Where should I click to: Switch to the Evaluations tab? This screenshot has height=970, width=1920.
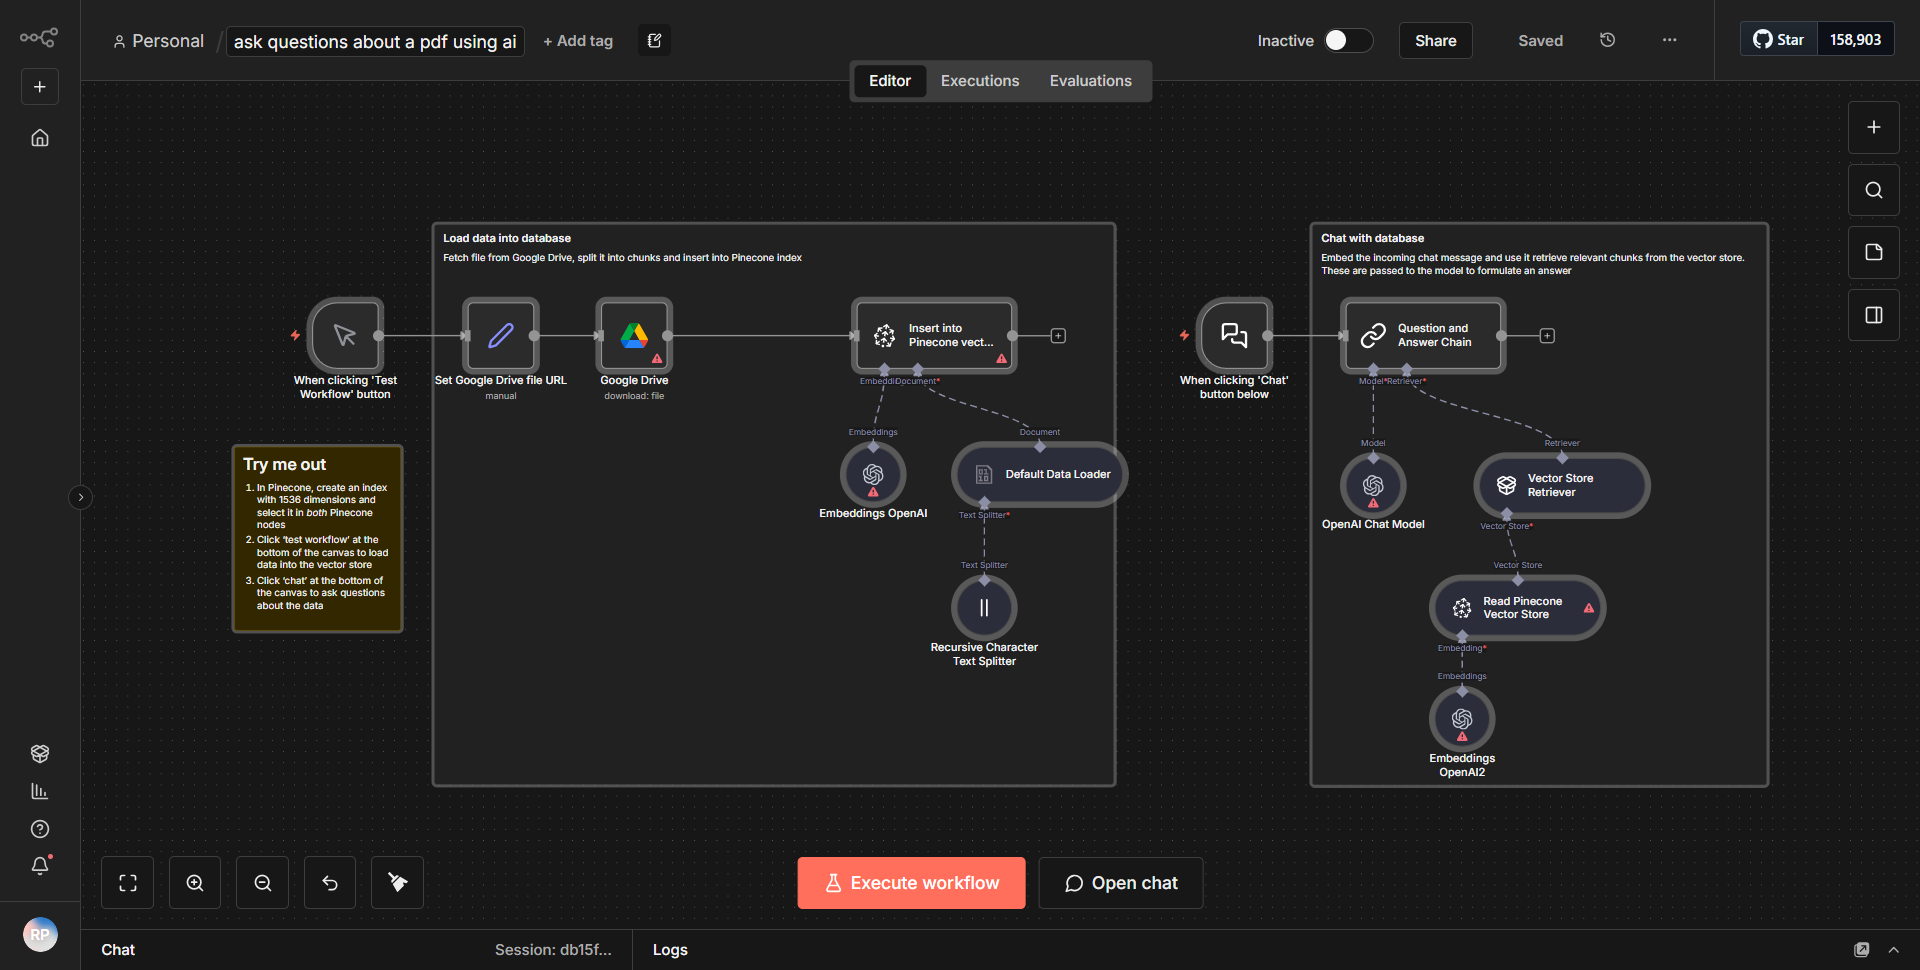[x=1090, y=81]
